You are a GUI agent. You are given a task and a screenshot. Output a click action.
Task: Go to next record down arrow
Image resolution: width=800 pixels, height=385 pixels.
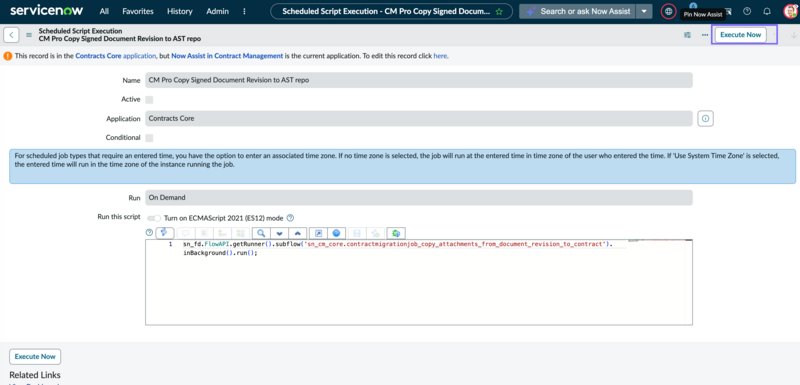[793, 35]
